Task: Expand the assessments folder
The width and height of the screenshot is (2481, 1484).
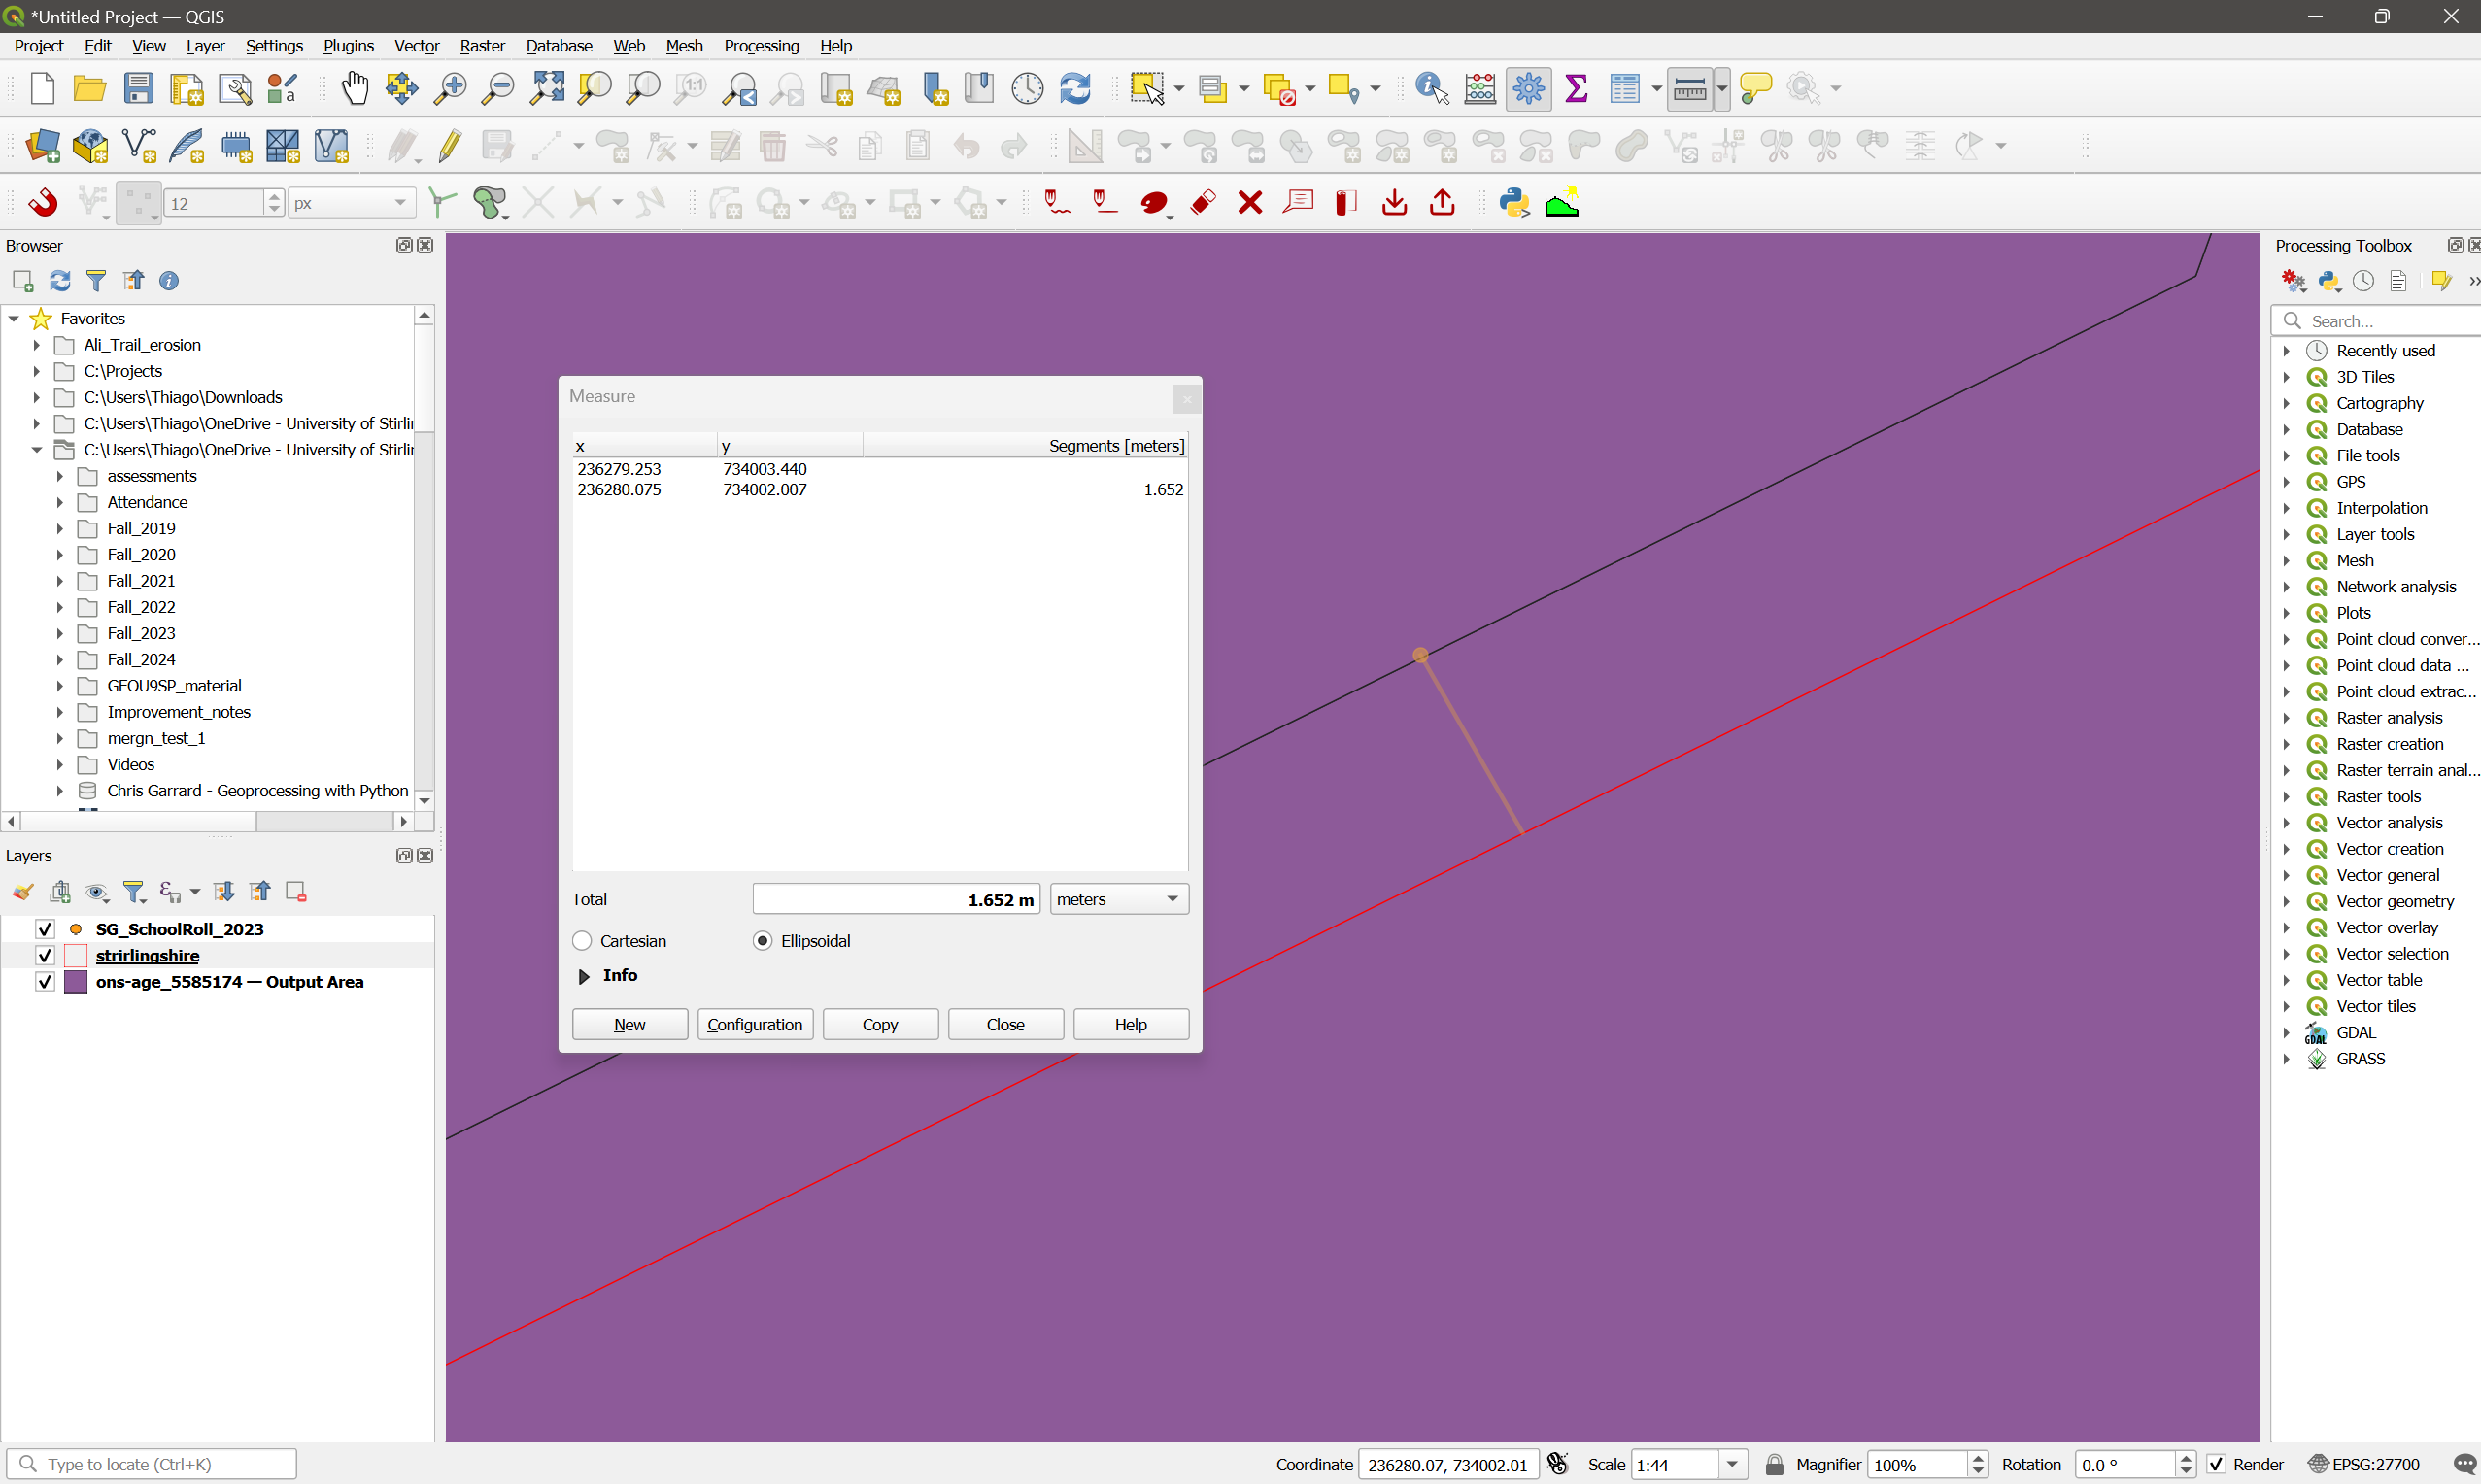Action: click(60, 476)
